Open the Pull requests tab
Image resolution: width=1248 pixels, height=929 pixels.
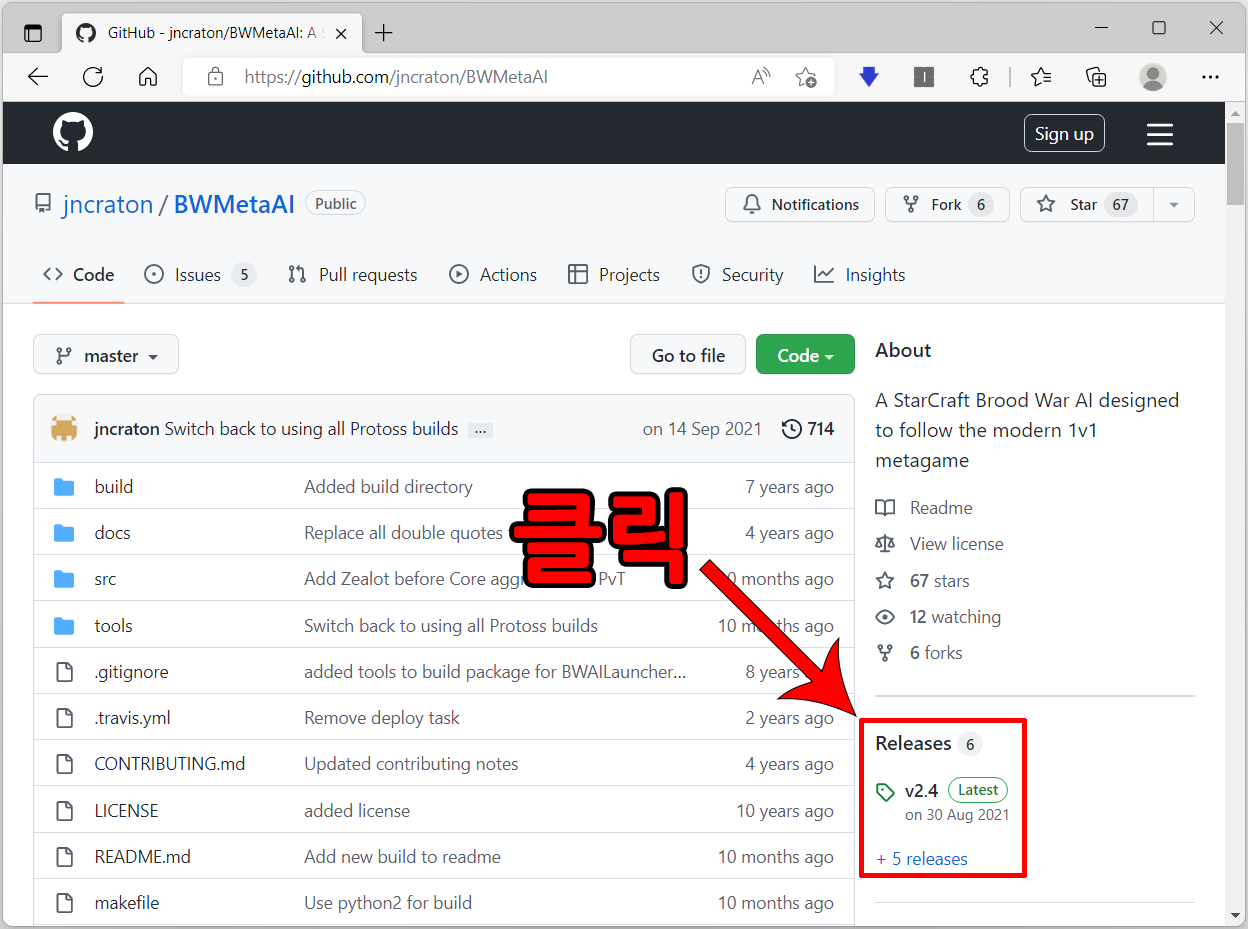pyautogui.click(x=352, y=275)
